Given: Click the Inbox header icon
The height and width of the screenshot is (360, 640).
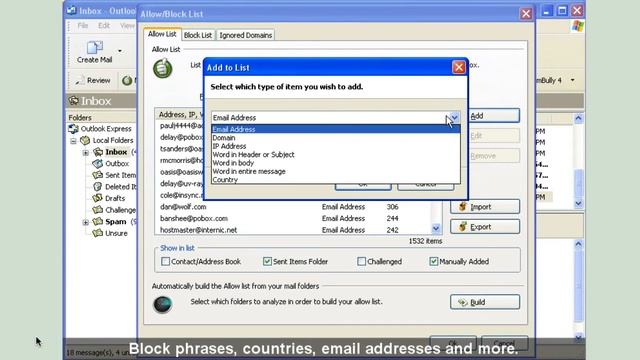Looking at the screenshot, I should pyautogui.click(x=73, y=100).
